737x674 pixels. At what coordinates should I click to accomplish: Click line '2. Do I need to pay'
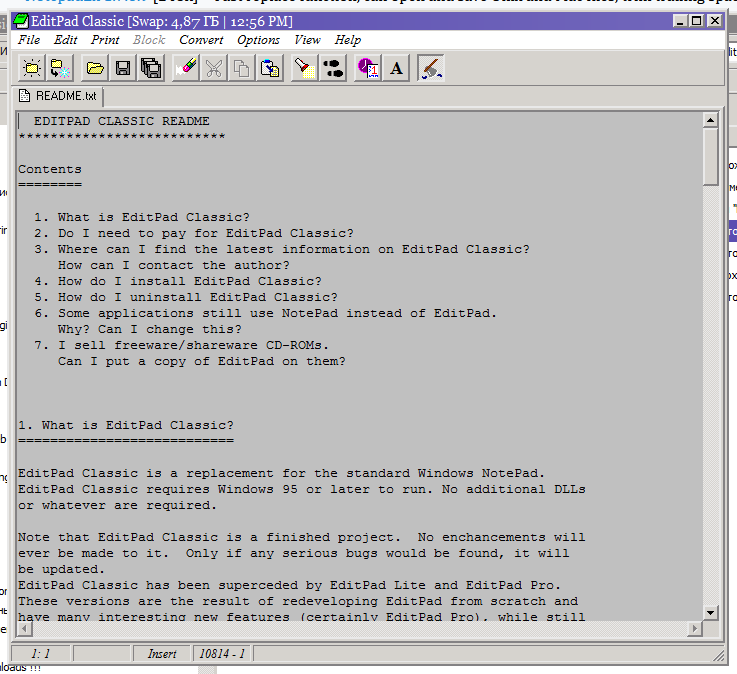[194, 233]
